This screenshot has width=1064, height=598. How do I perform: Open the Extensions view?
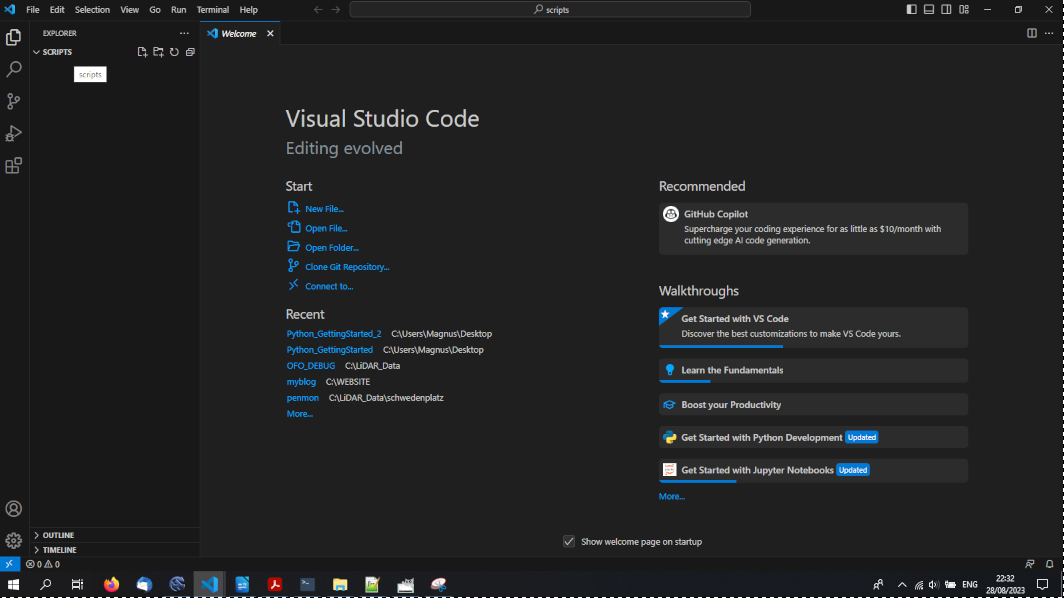(14, 166)
